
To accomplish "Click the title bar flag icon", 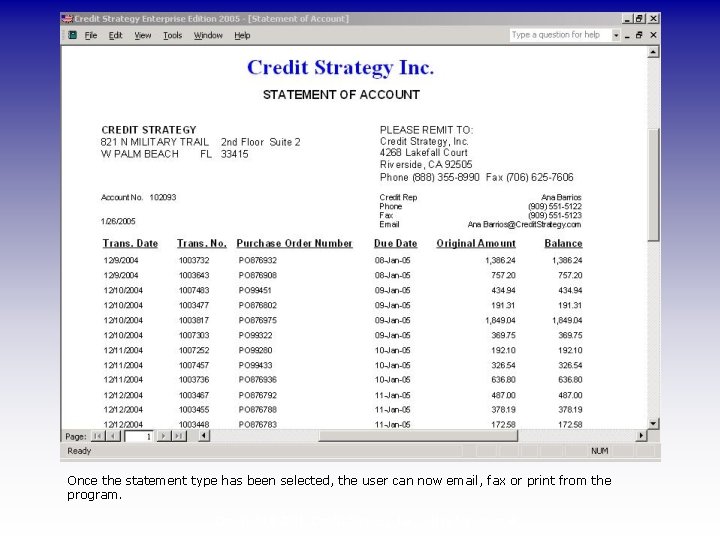I will tap(67, 18).
